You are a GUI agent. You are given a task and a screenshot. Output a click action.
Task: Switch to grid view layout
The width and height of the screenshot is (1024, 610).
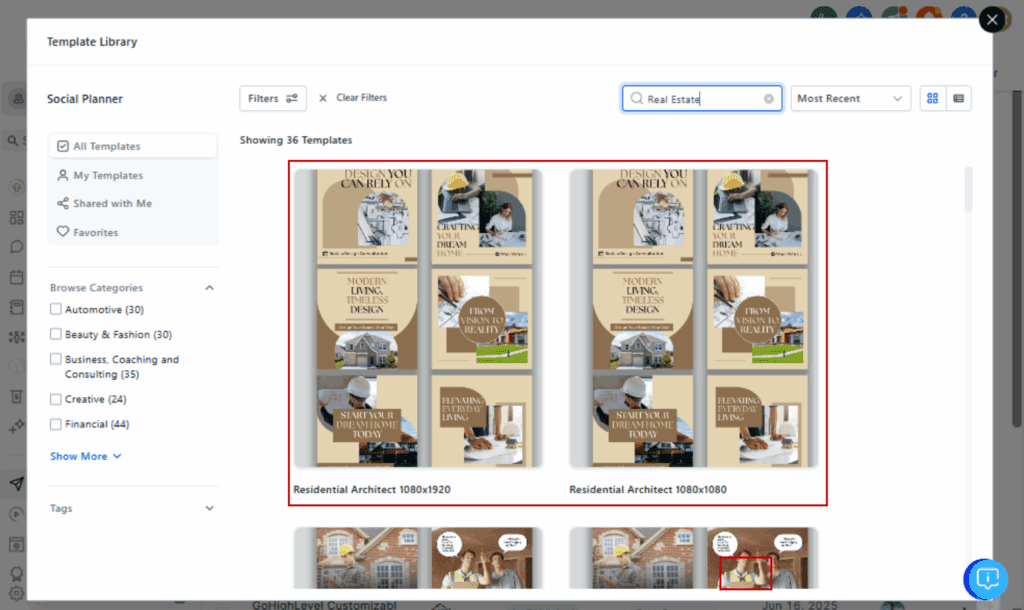pyautogui.click(x=933, y=98)
